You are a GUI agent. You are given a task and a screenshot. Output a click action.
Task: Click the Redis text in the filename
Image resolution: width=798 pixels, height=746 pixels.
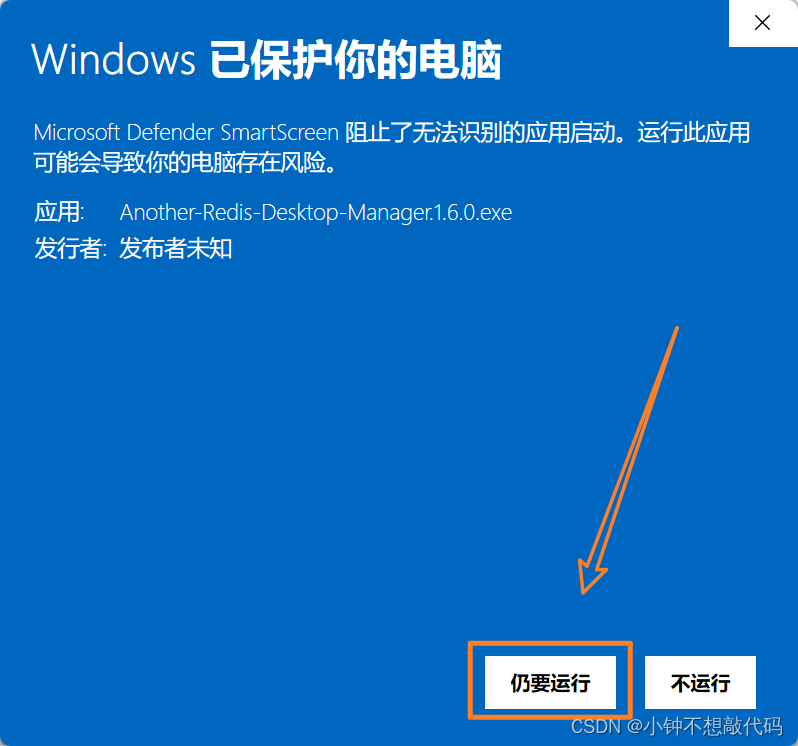pyautogui.click(x=227, y=212)
